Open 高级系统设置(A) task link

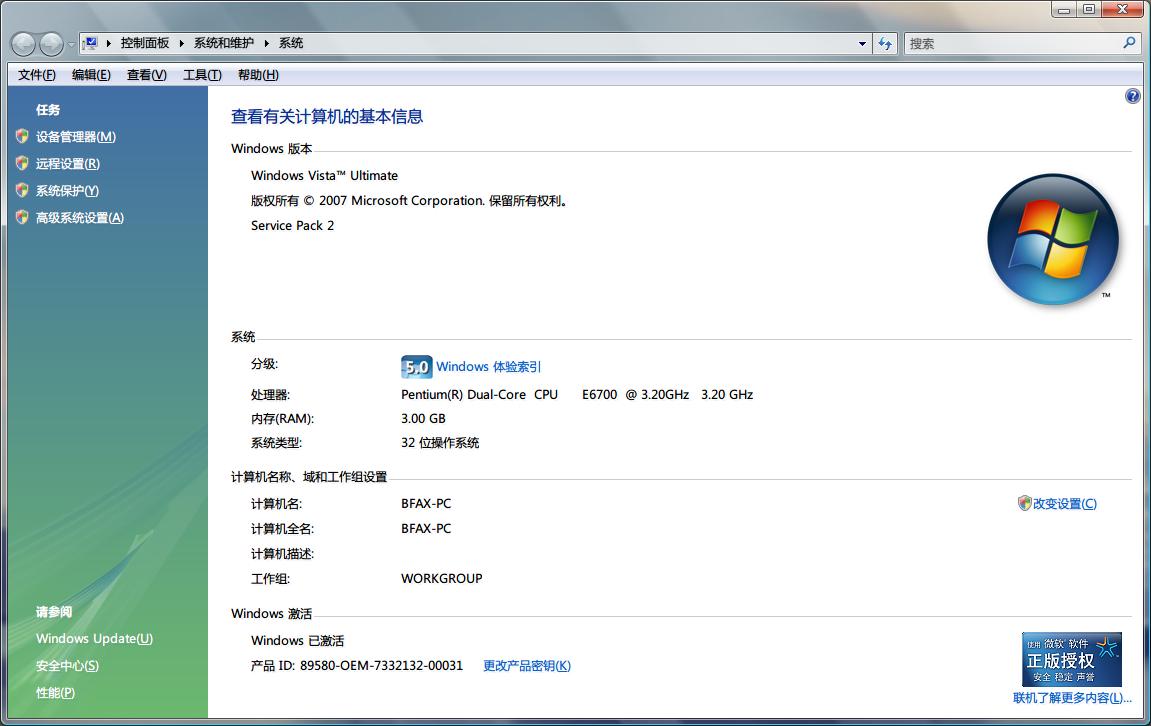pos(80,218)
